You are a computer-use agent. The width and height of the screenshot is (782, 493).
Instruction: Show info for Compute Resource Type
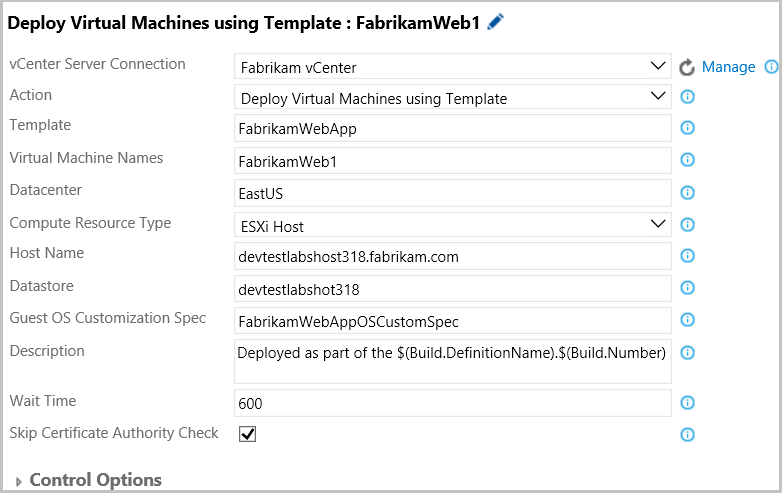coord(688,225)
